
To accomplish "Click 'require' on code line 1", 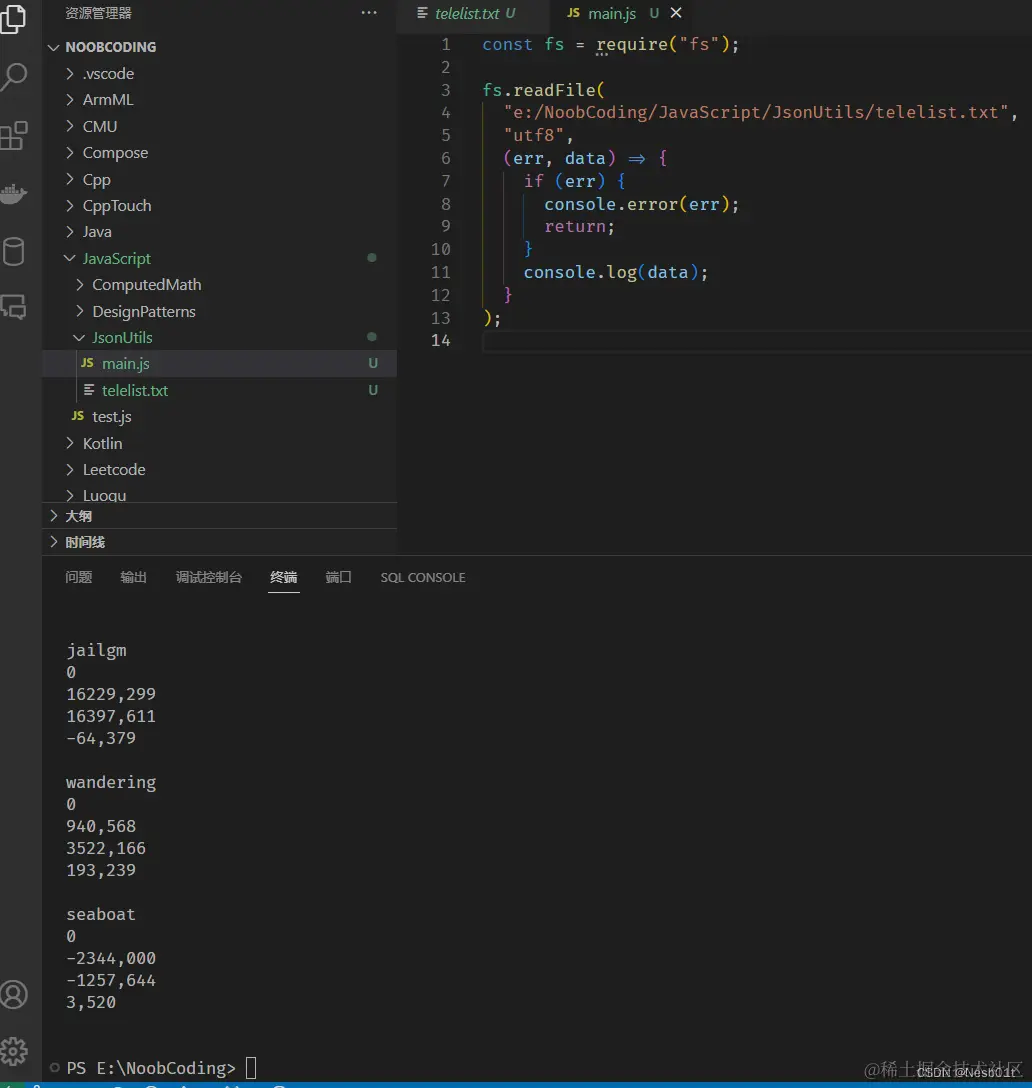I will 632,44.
